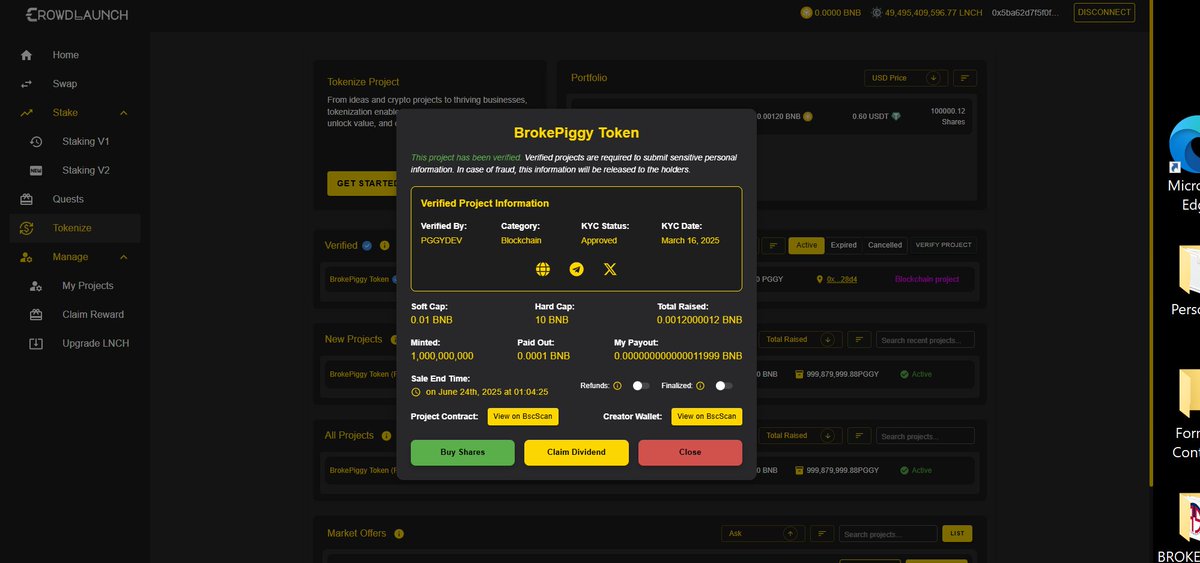Click the New Projects filter list icon
The width and height of the screenshot is (1200, 563).
[860, 340]
